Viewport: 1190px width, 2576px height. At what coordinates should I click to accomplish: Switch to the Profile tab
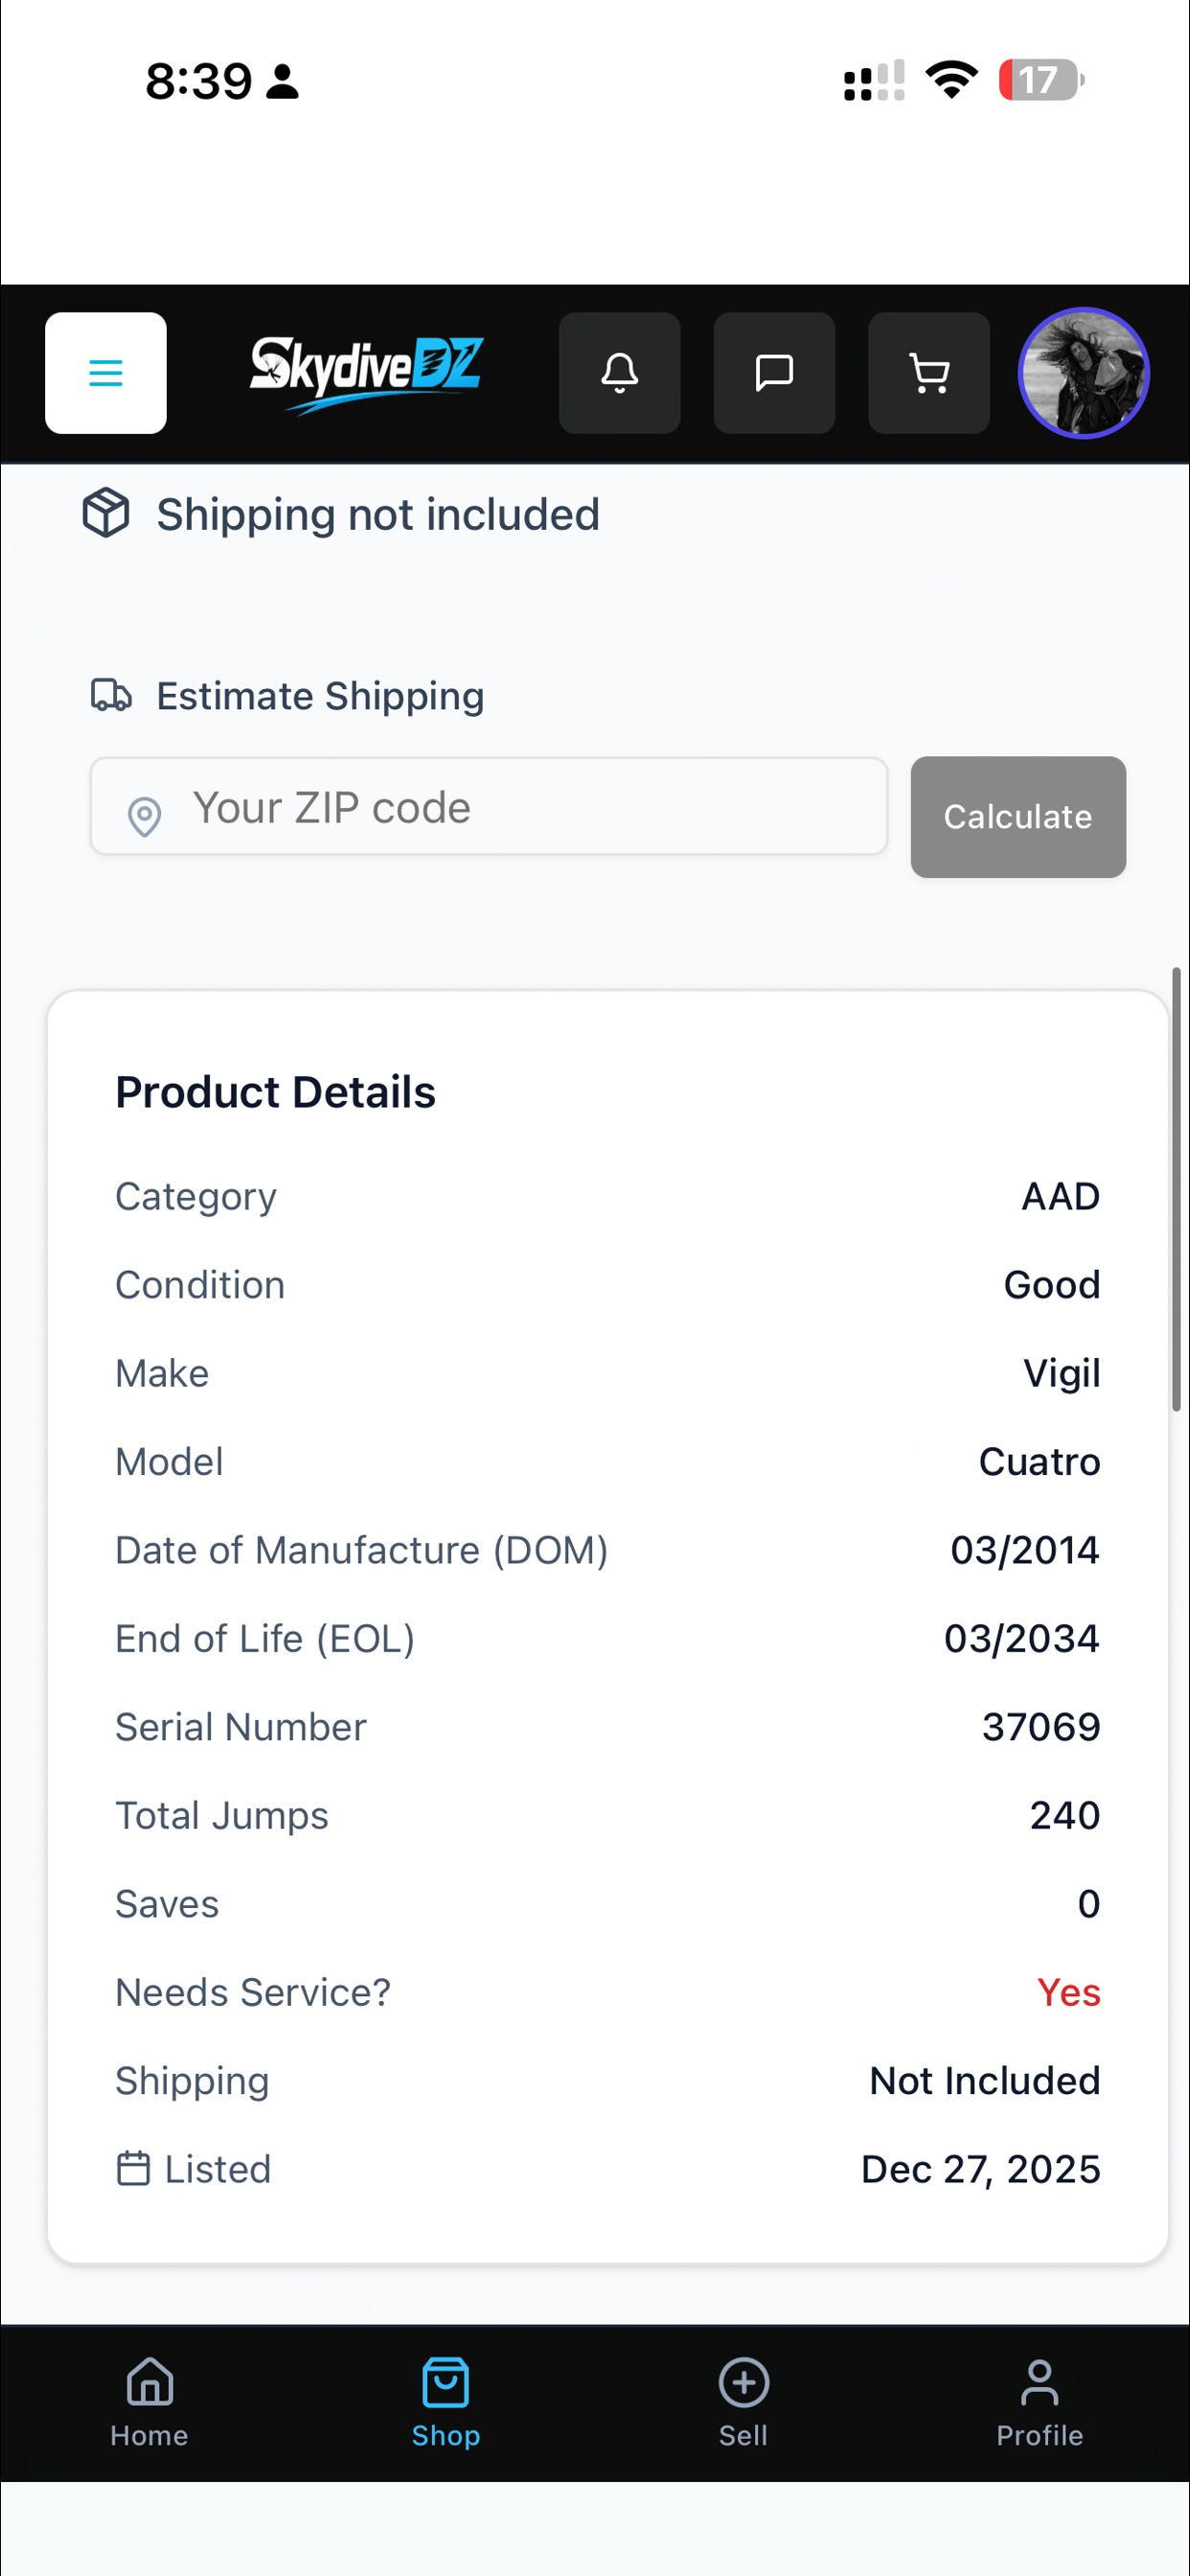click(1040, 2402)
